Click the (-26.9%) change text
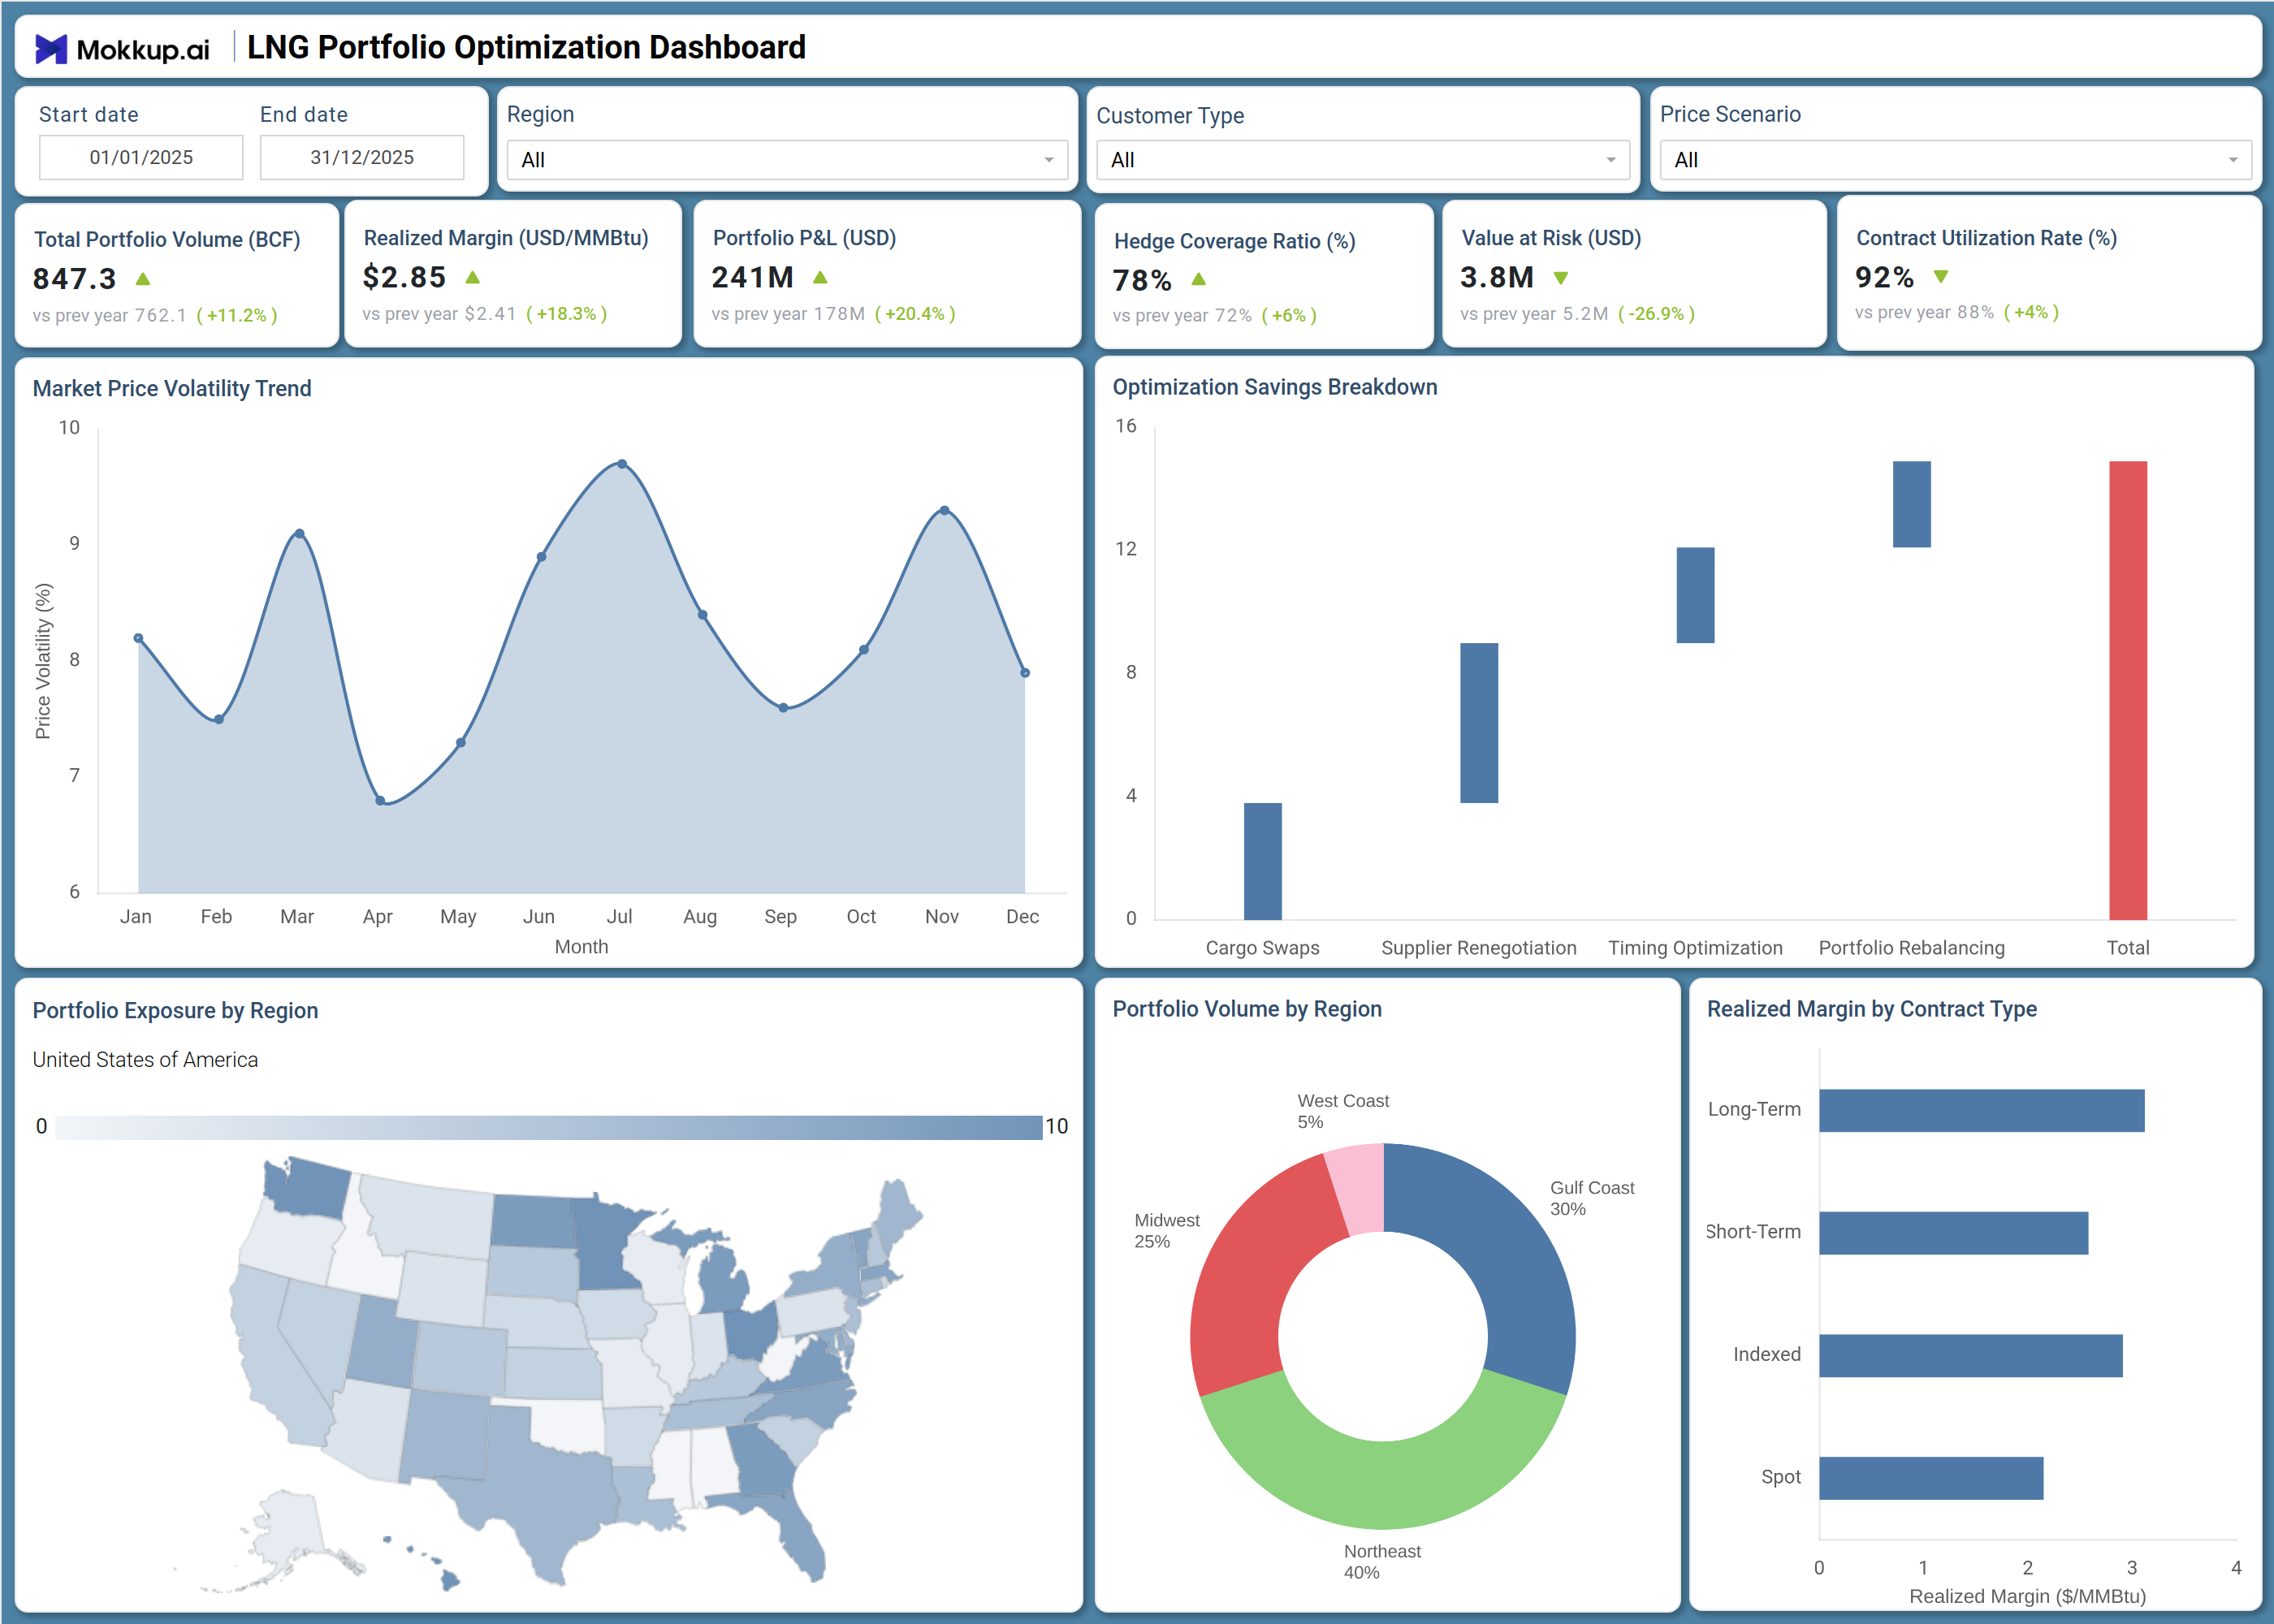 tap(1656, 314)
